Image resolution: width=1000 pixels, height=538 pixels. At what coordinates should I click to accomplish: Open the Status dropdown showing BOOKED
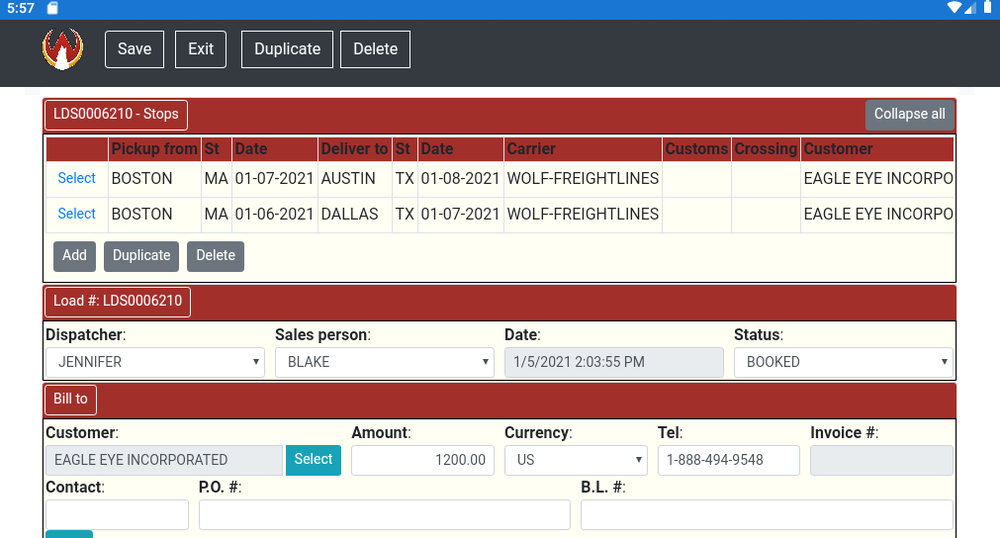844,362
